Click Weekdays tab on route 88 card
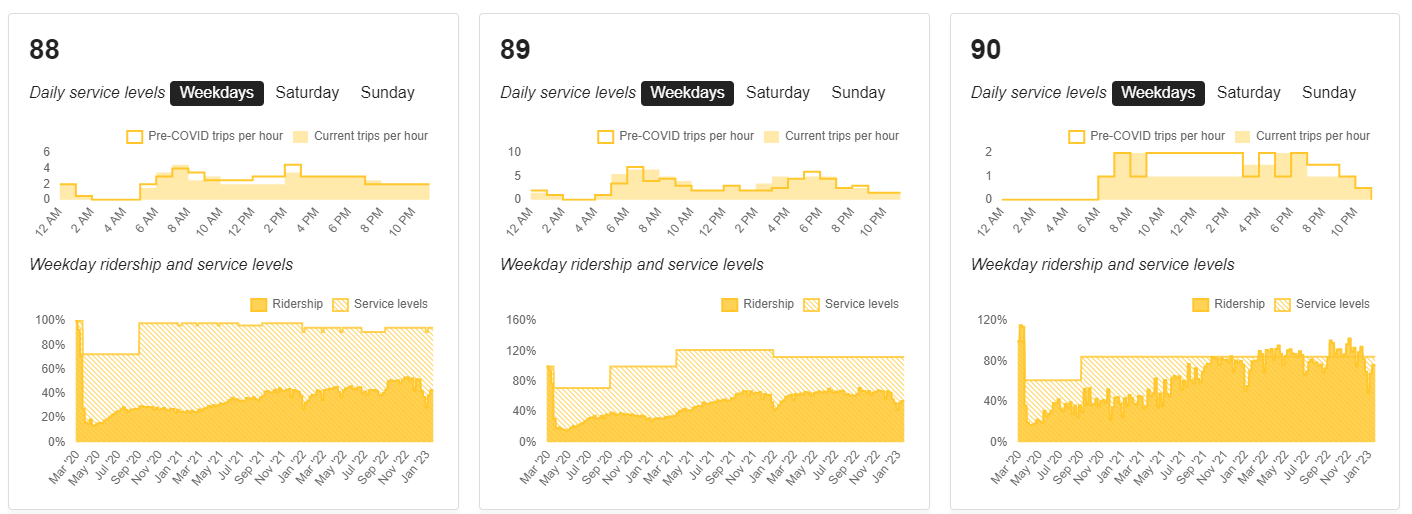 [x=217, y=93]
